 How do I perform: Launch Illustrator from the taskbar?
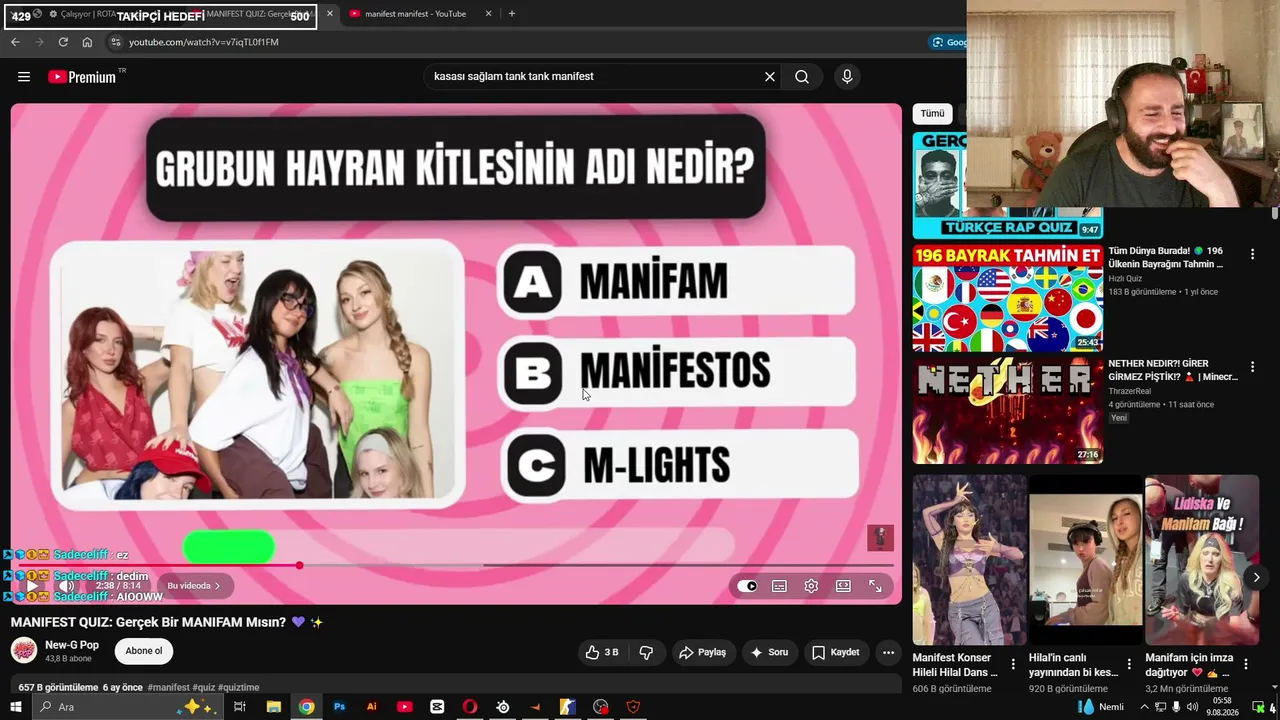[x=372, y=707]
